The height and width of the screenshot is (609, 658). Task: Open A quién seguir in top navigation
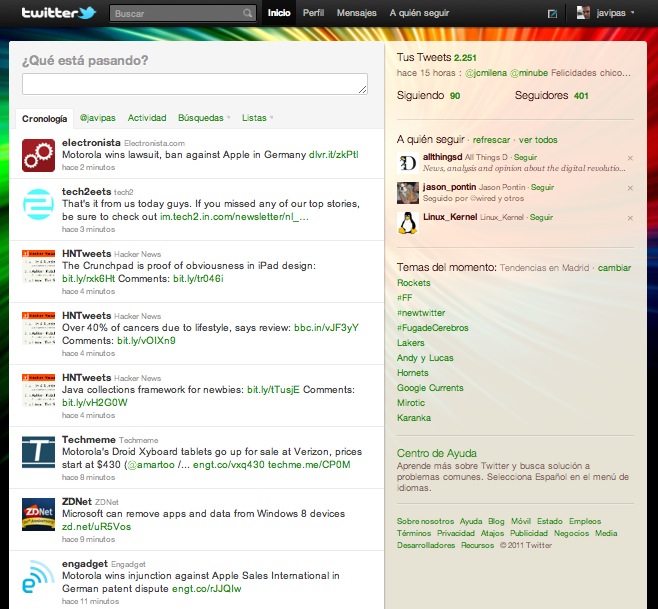click(x=419, y=13)
